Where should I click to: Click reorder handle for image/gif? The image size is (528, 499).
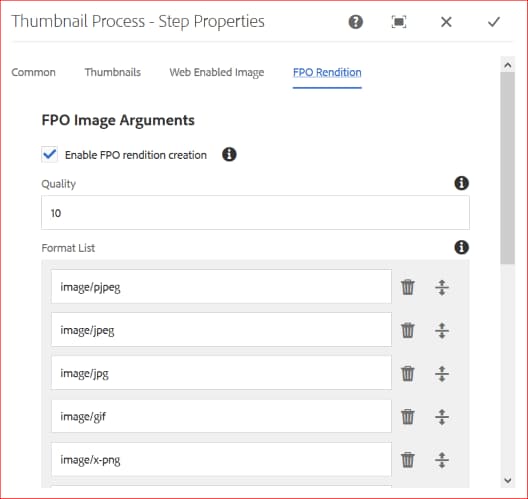pyautogui.click(x=442, y=417)
